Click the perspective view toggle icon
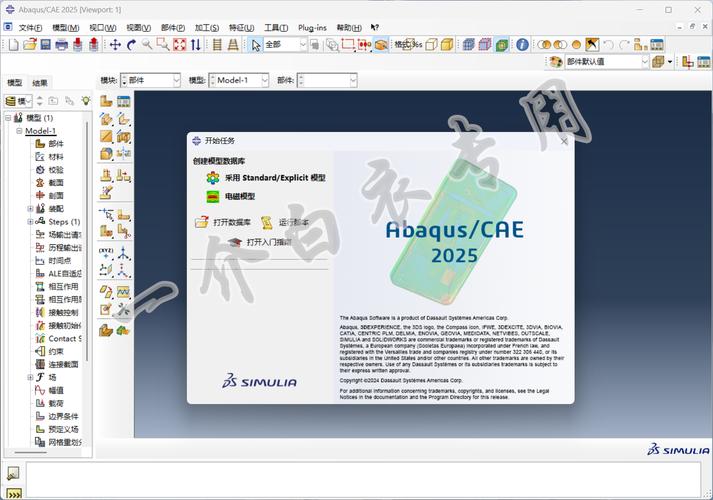Viewport: 713px width, 500px height. pos(233,45)
